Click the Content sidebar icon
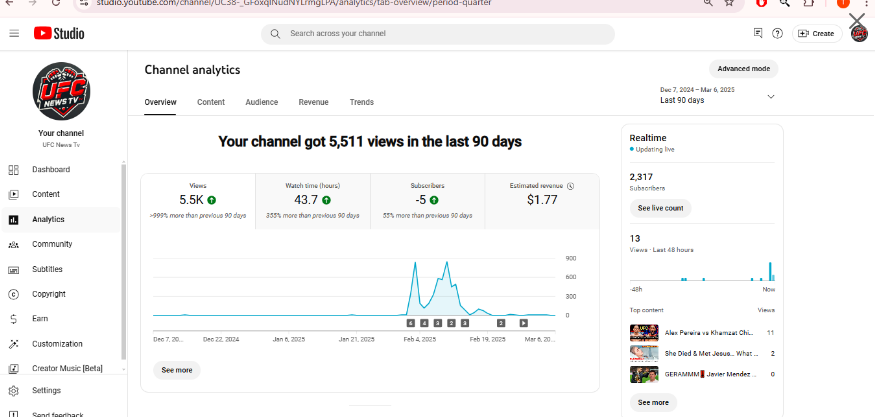Image resolution: width=875 pixels, height=417 pixels. tap(13, 194)
